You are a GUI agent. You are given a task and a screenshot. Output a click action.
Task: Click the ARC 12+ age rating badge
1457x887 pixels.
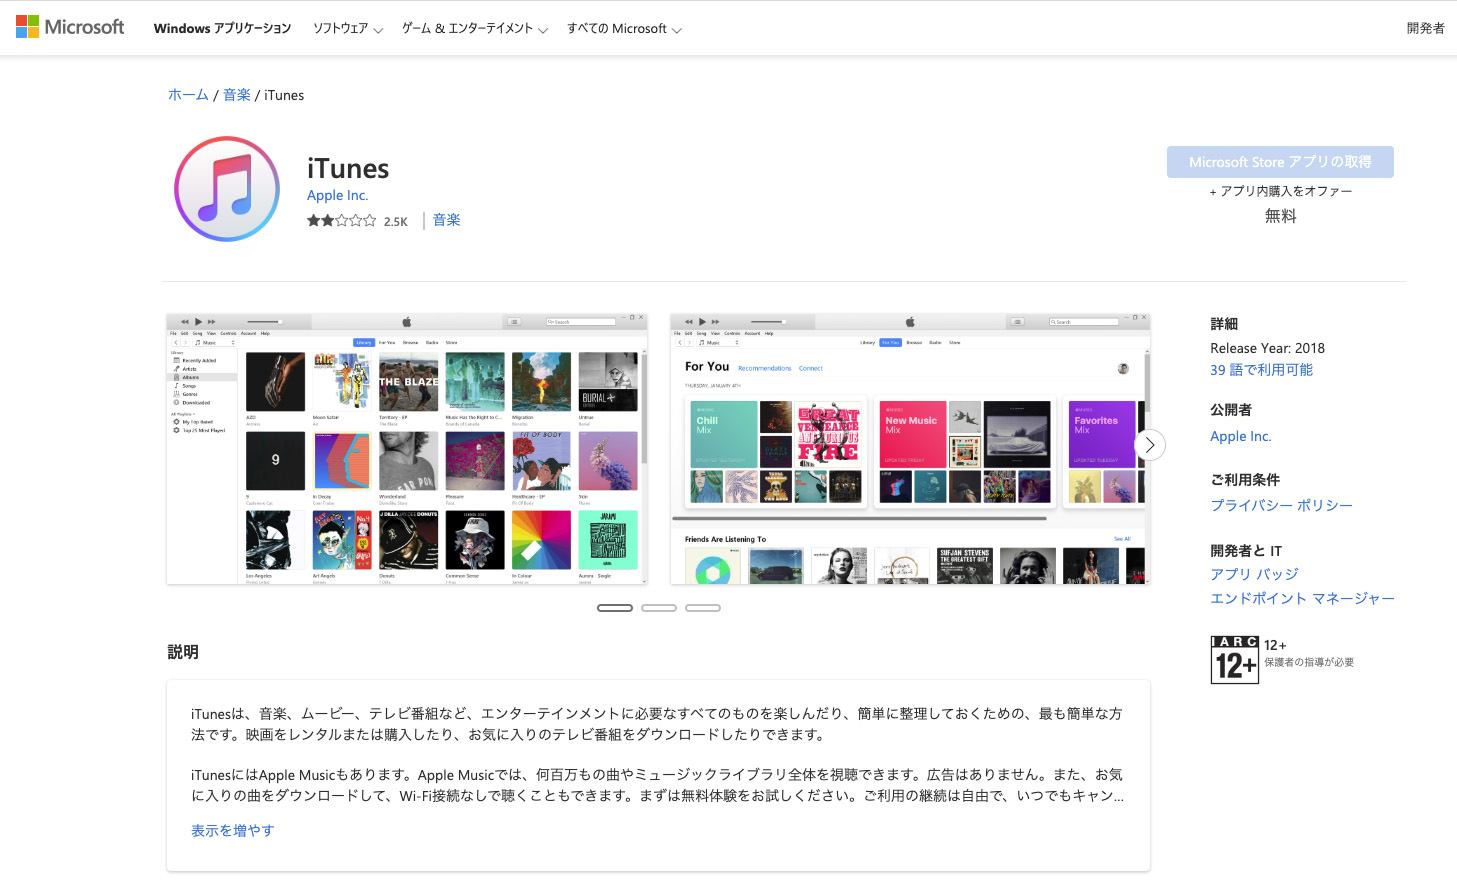point(1234,660)
